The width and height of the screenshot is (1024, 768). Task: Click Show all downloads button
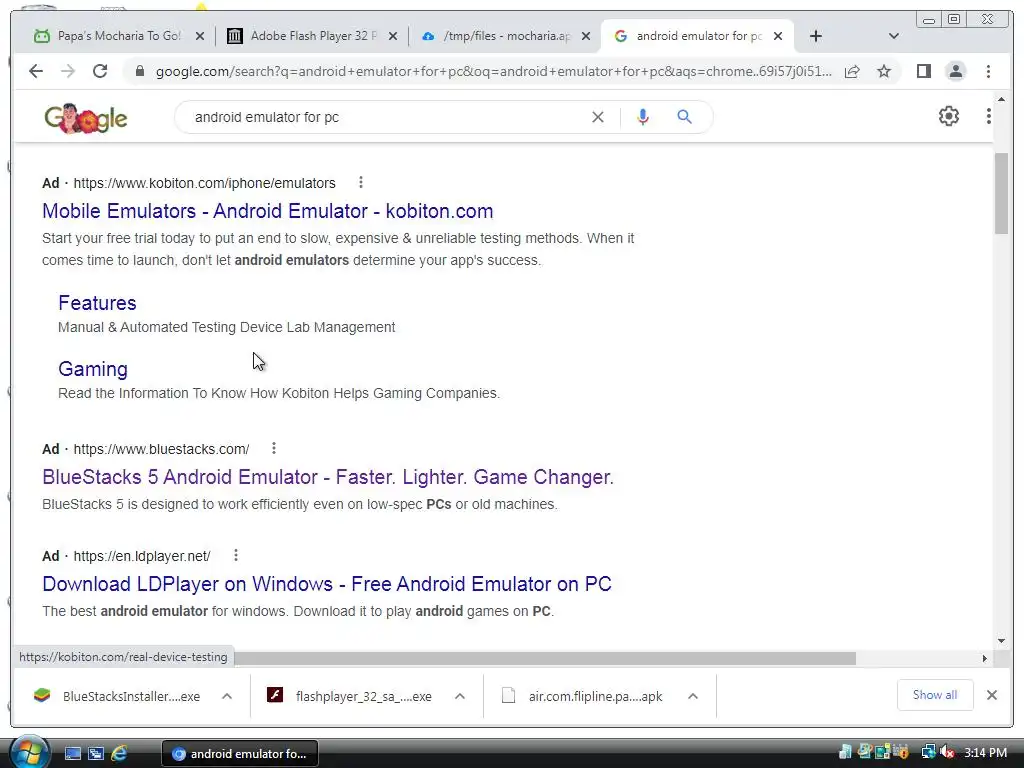point(935,695)
